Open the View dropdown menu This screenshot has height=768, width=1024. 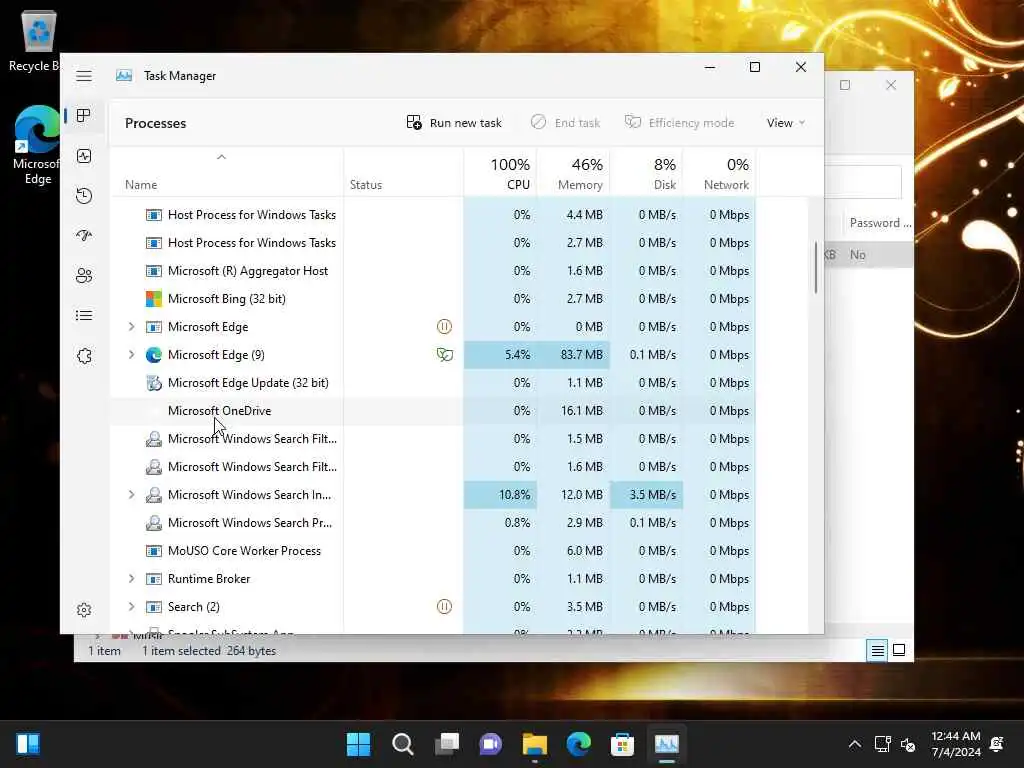tap(786, 123)
